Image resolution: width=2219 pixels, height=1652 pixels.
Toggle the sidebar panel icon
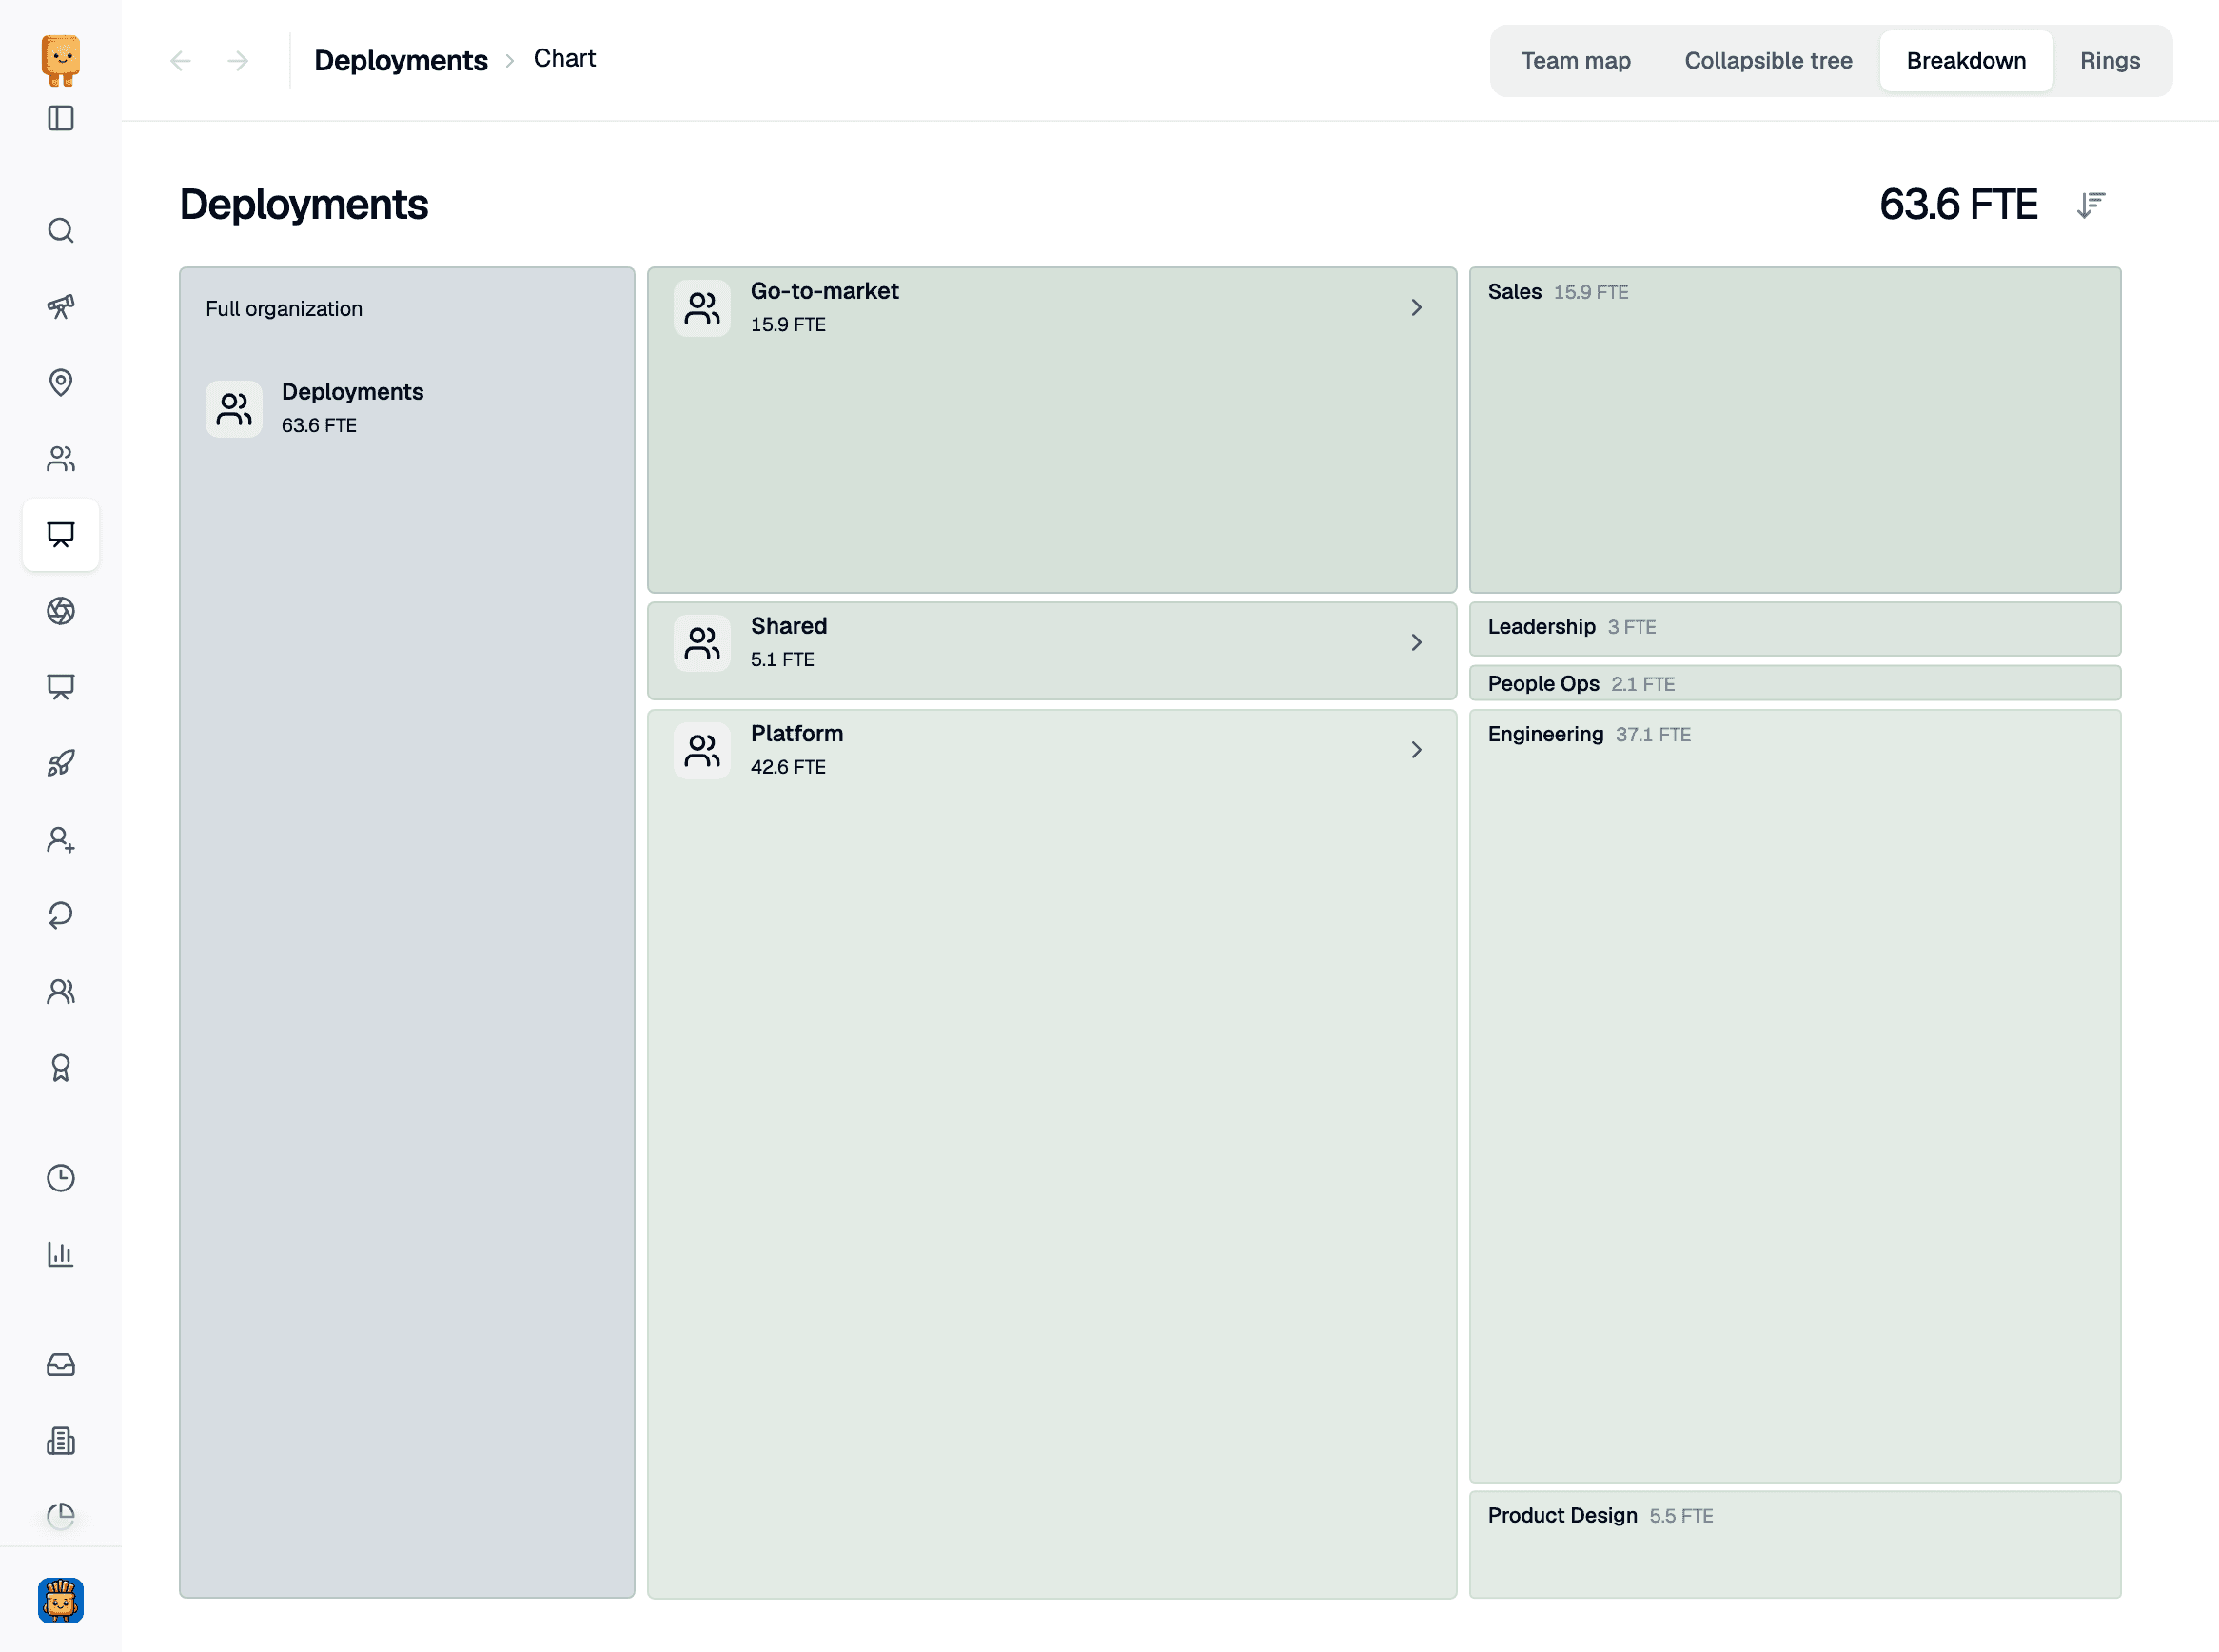pos(61,118)
